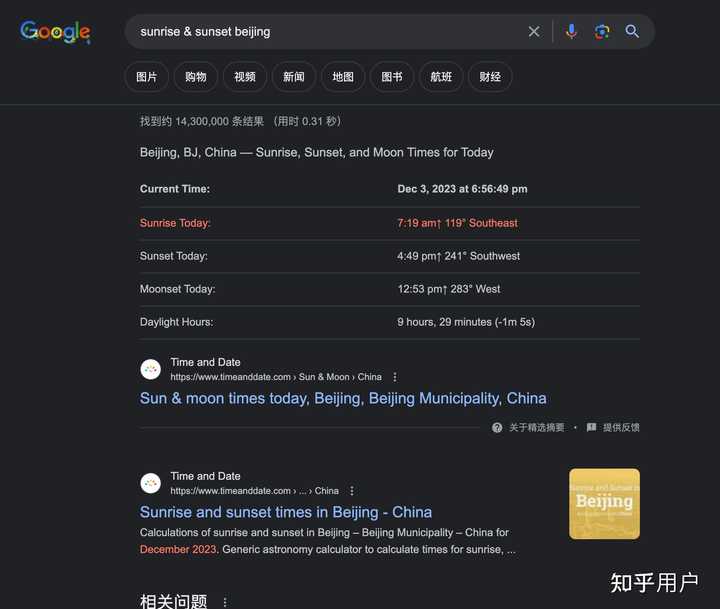Click Time and Date favicon of second result
This screenshot has height=609, width=720.
(151, 483)
